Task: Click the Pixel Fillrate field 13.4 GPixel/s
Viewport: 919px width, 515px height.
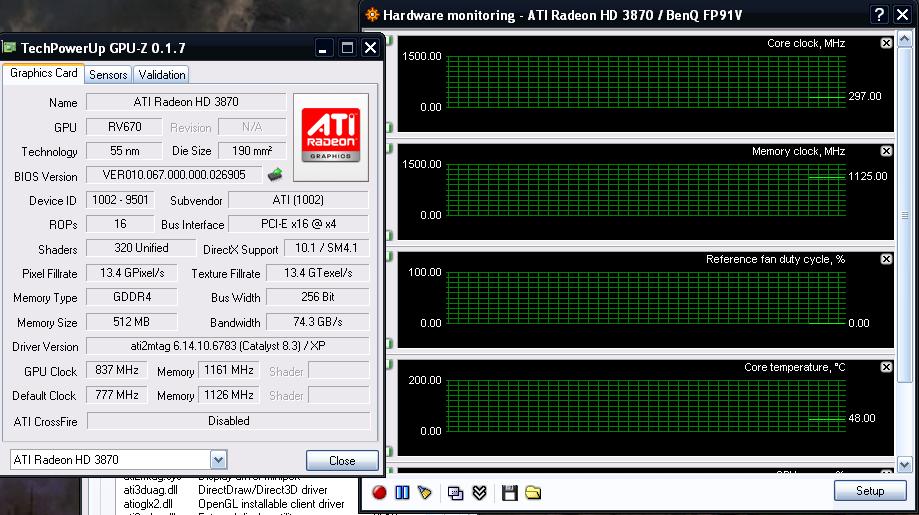Action: pyautogui.click(x=132, y=273)
